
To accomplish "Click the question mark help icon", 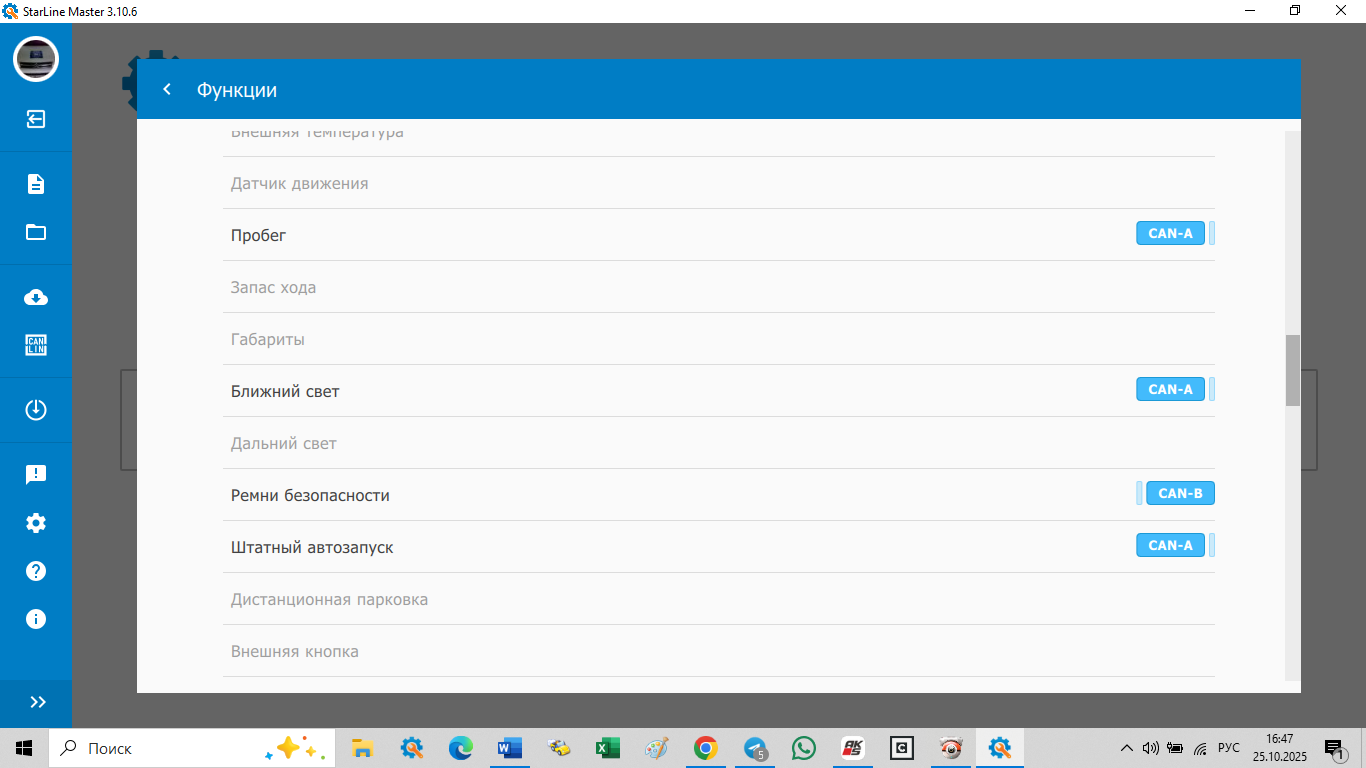I will (x=36, y=571).
